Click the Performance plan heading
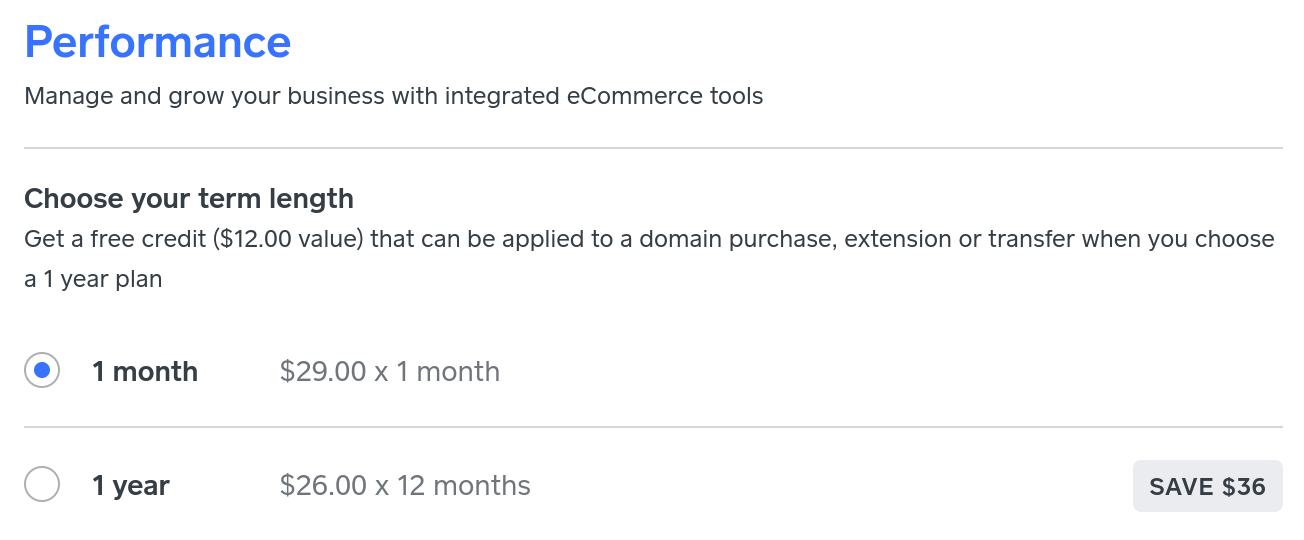Screen dimensions: 1304x540 tap(158, 42)
